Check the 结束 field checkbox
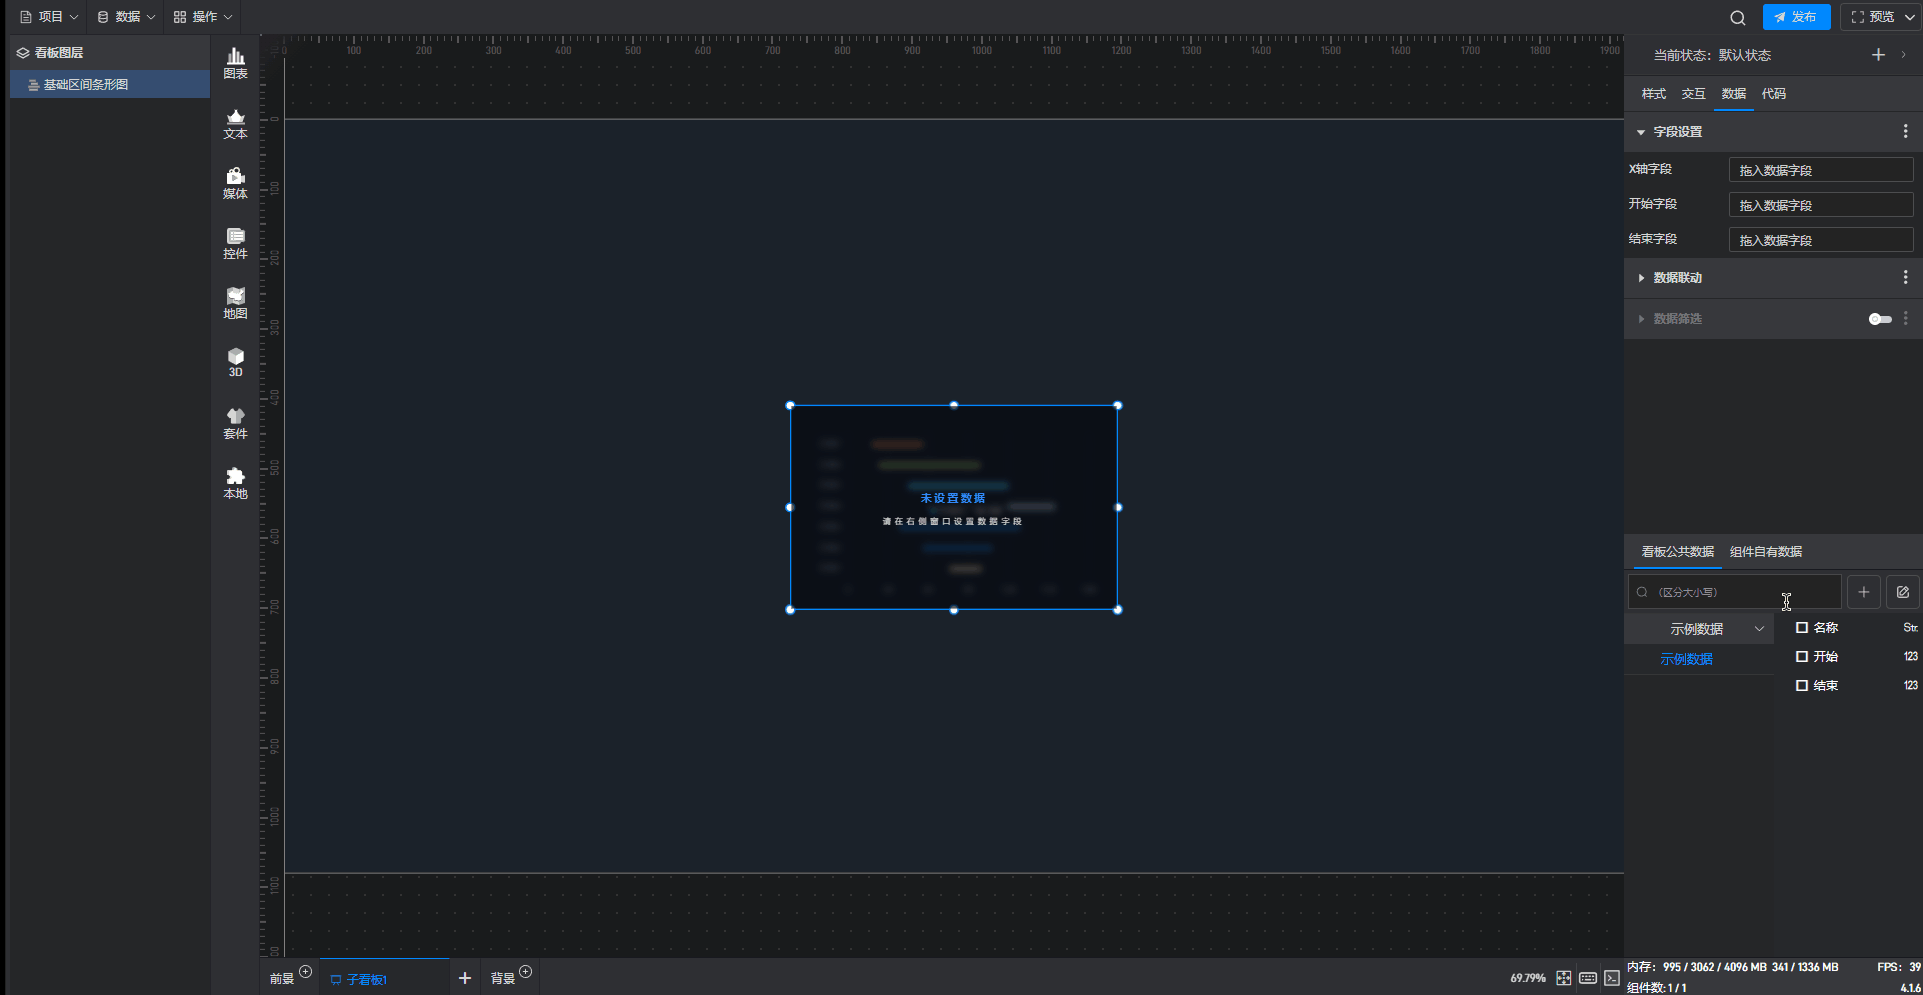The height and width of the screenshot is (995, 1923). coord(1802,686)
